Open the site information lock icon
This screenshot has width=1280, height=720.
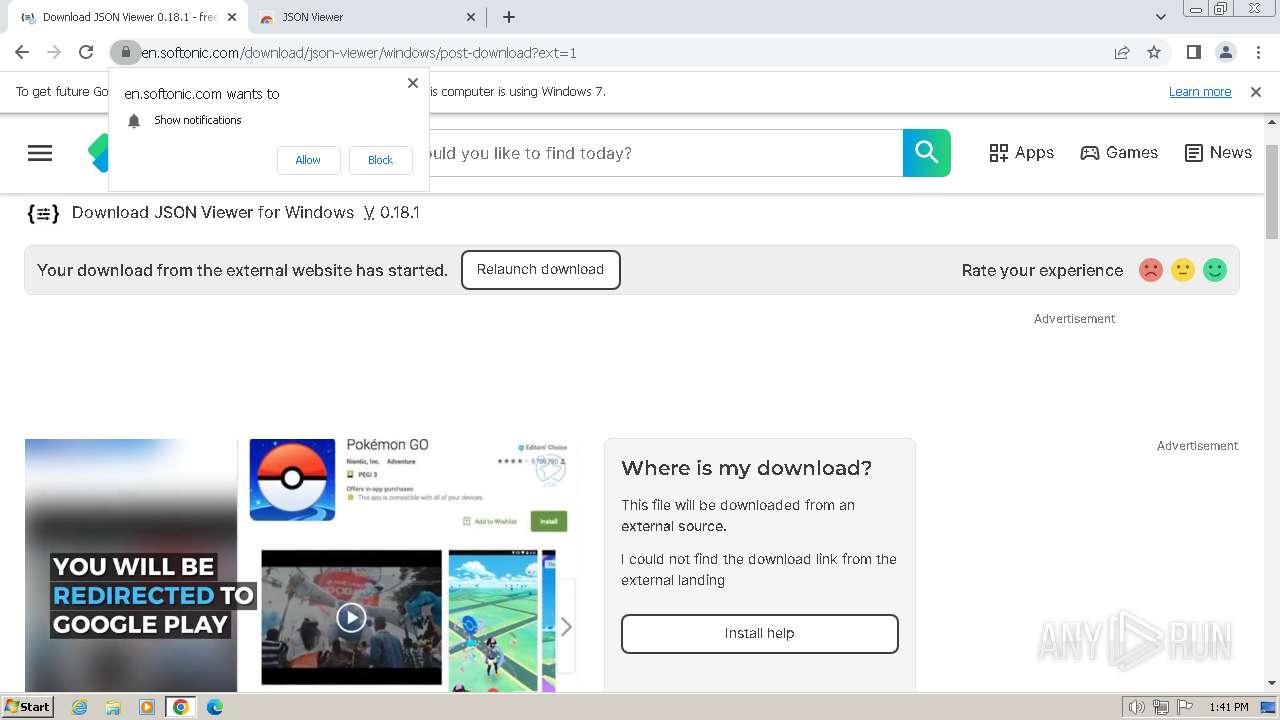(x=125, y=52)
